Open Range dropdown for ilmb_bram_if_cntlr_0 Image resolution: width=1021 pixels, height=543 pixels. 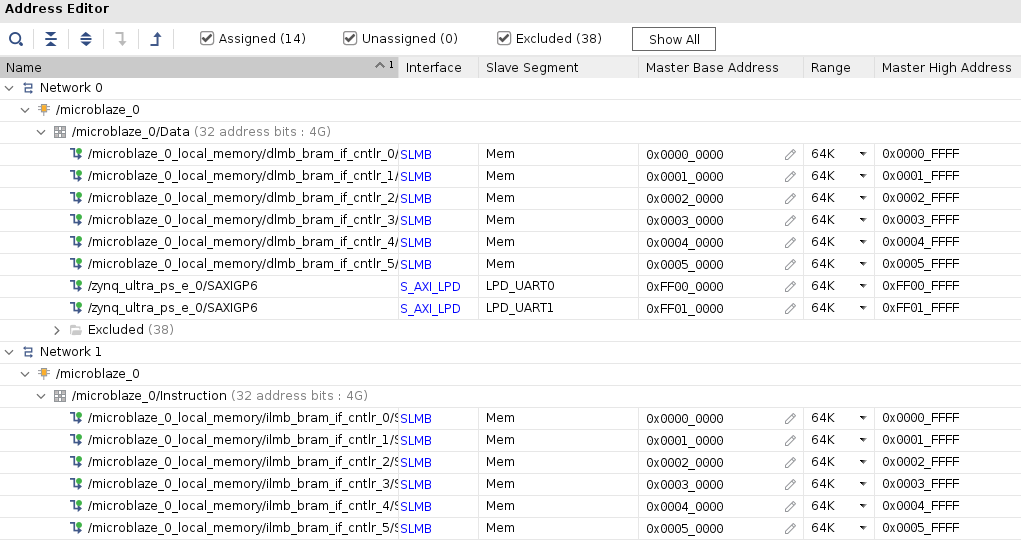[863, 418]
